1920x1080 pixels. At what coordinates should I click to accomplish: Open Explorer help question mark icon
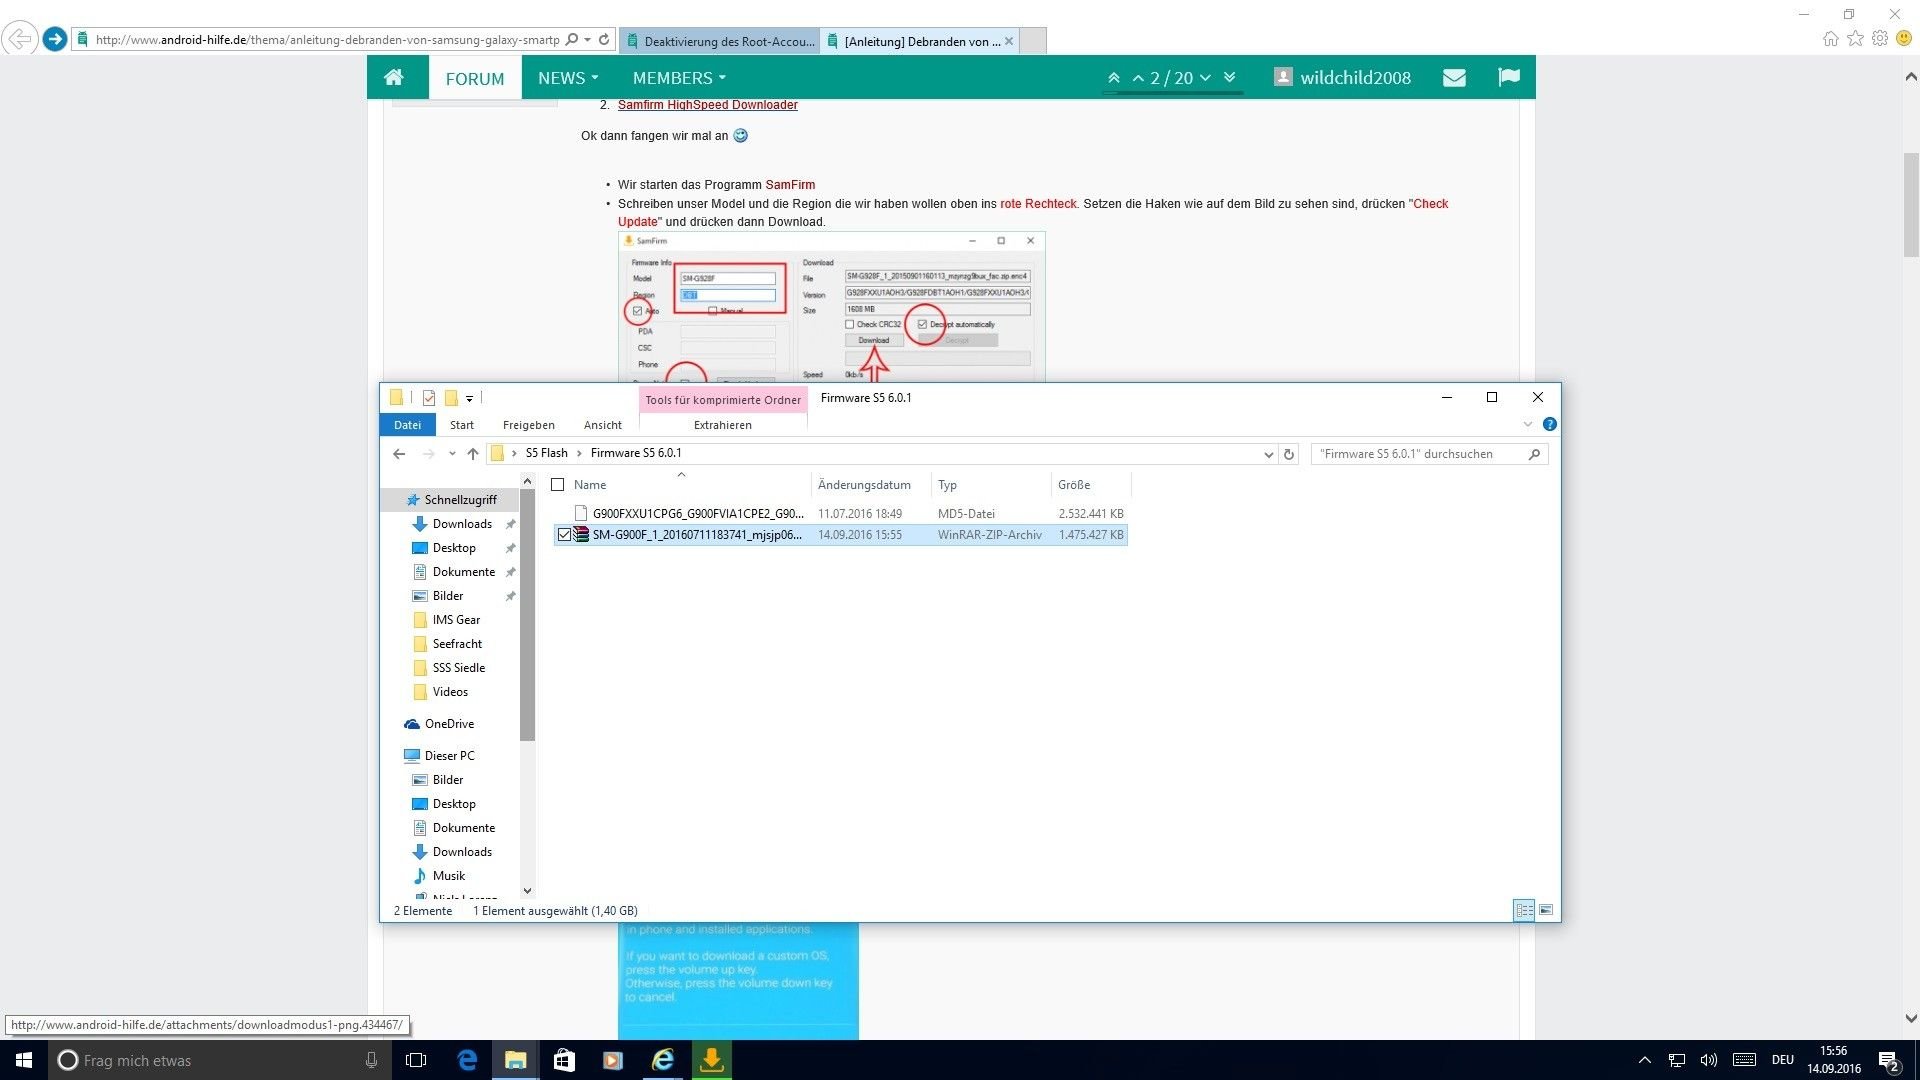(1549, 424)
